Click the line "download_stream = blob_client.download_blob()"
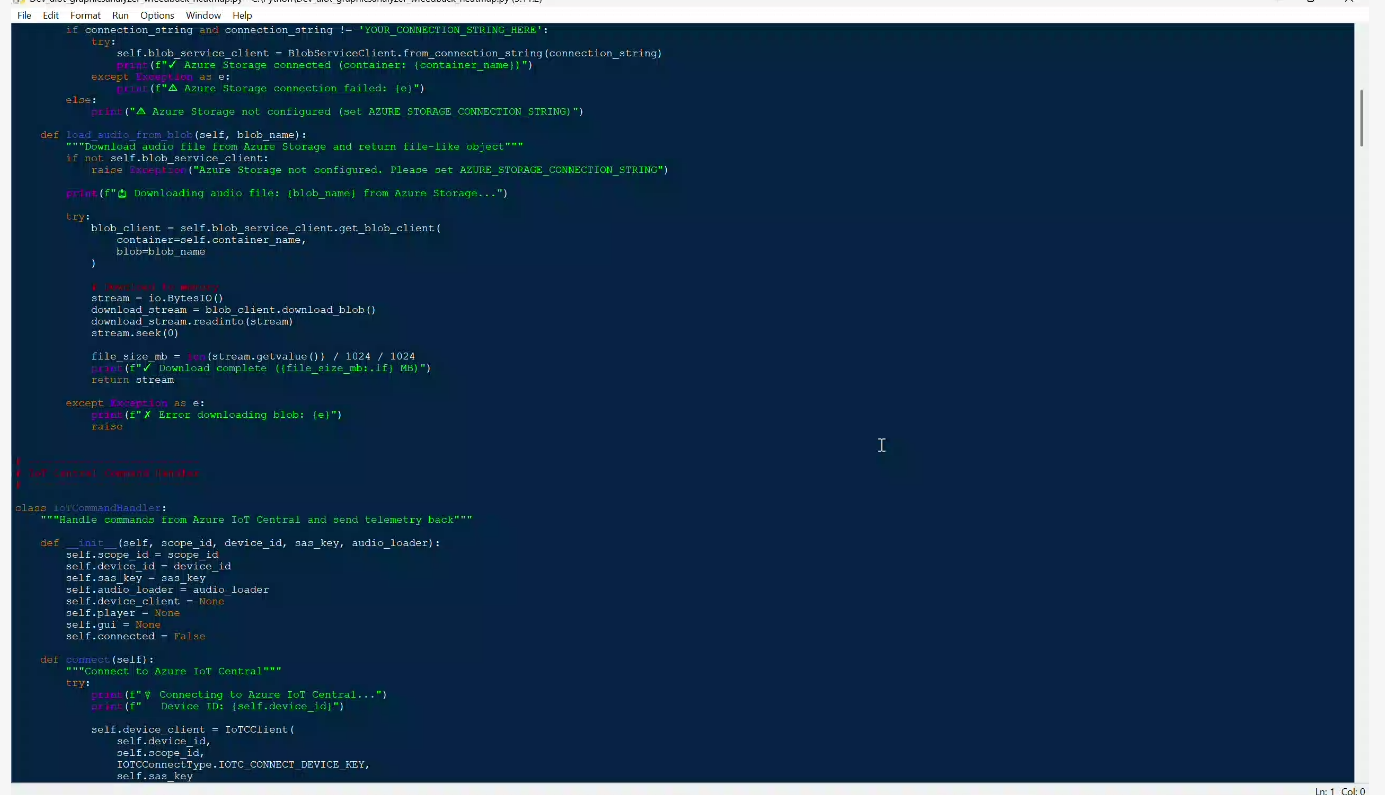The height and width of the screenshot is (795, 1385). click(x=233, y=310)
